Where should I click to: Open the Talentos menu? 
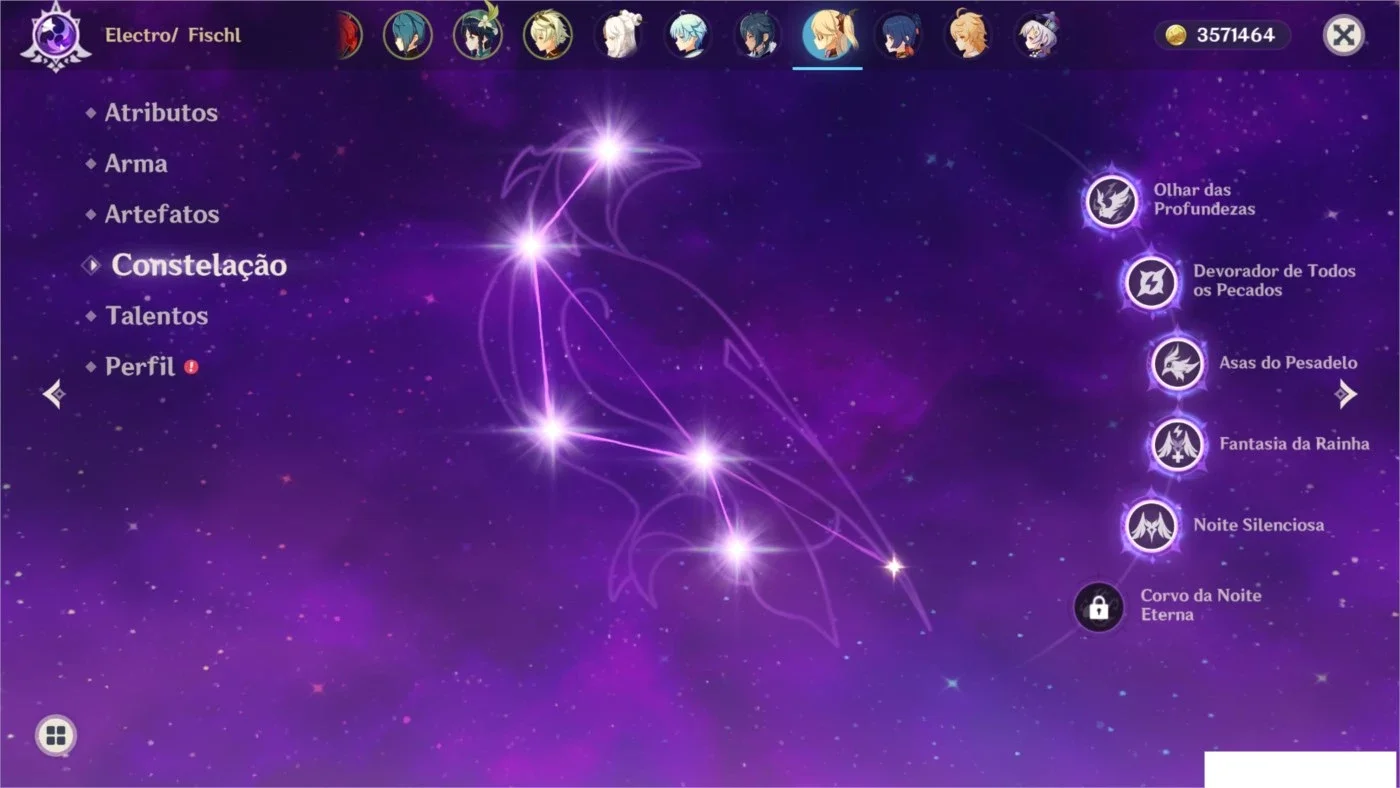point(157,316)
